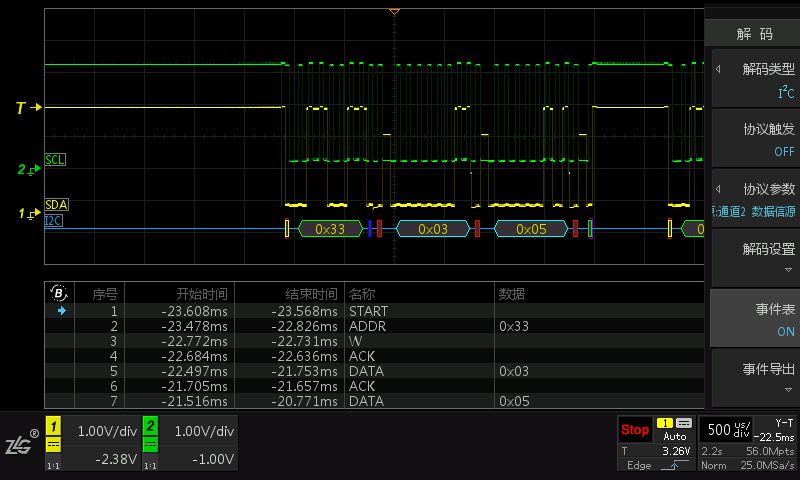800x480 pixels.
Task: Click the decoded 0x33 bus packet
Action: coord(330,229)
